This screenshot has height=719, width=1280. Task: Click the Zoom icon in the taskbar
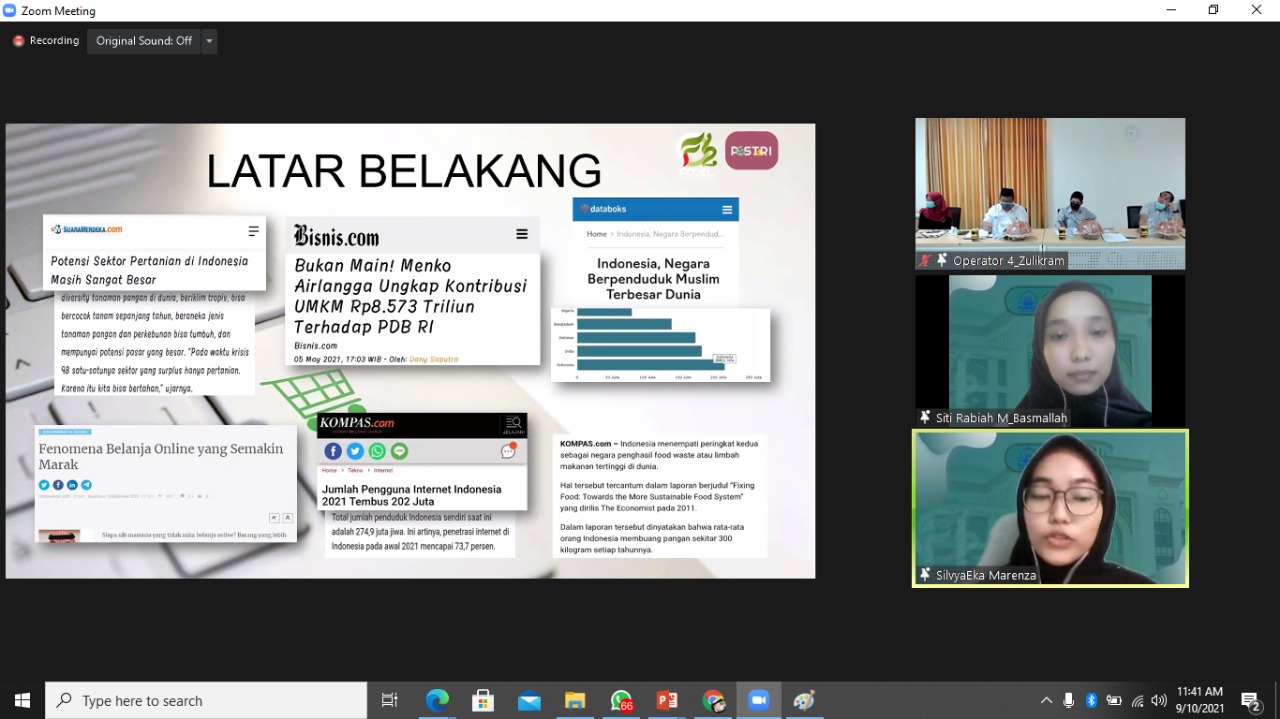coord(758,701)
